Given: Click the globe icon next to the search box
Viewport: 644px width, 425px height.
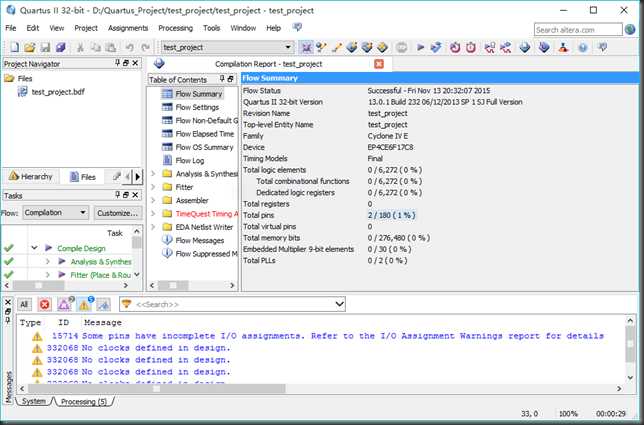Looking at the screenshot, I should (x=630, y=29).
